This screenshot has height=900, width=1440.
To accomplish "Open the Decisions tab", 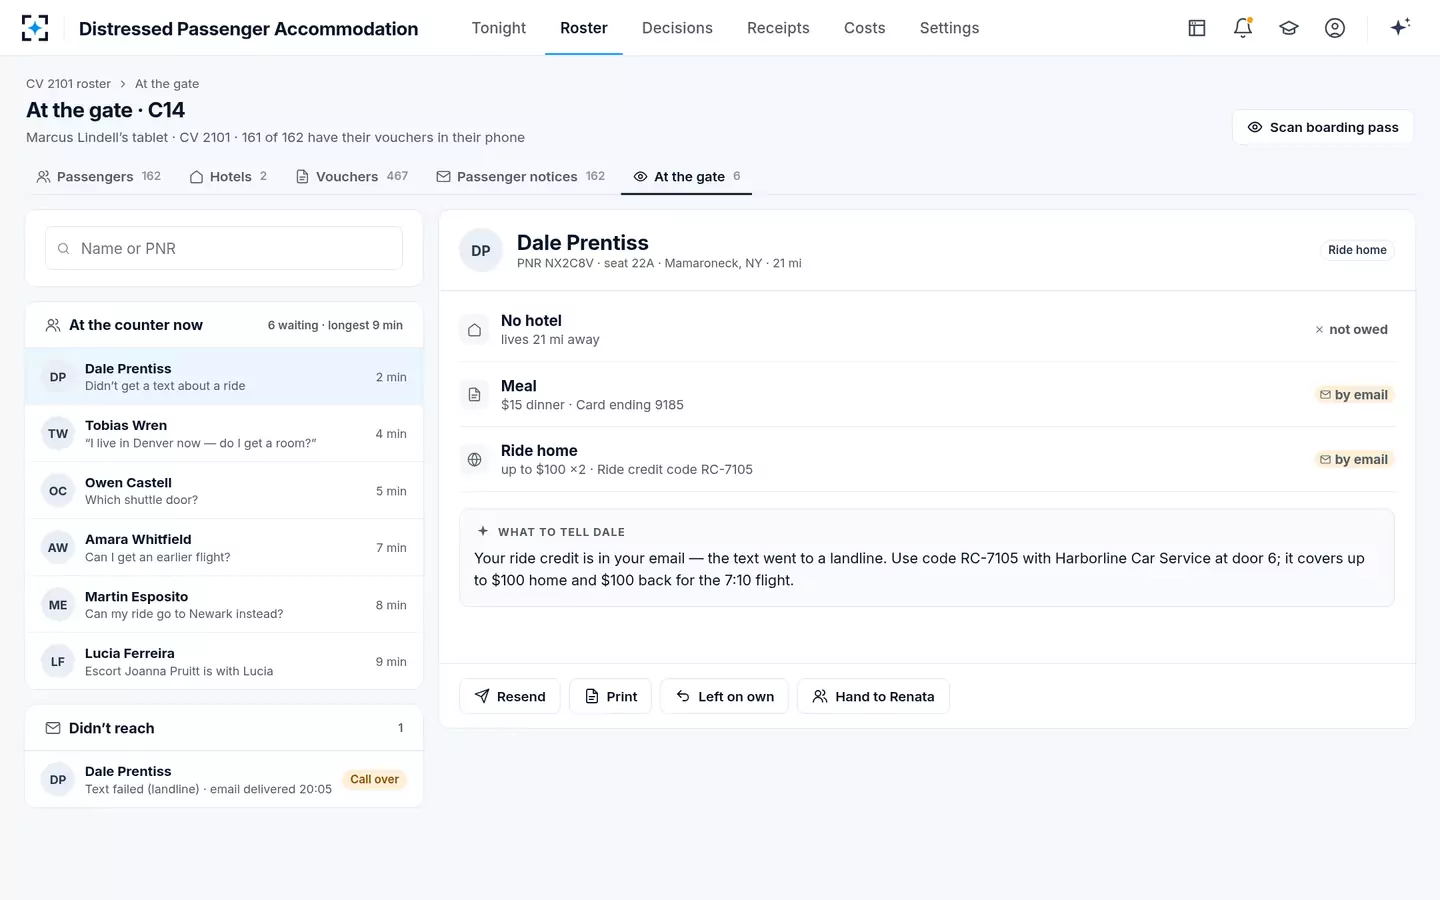I will click(x=677, y=28).
